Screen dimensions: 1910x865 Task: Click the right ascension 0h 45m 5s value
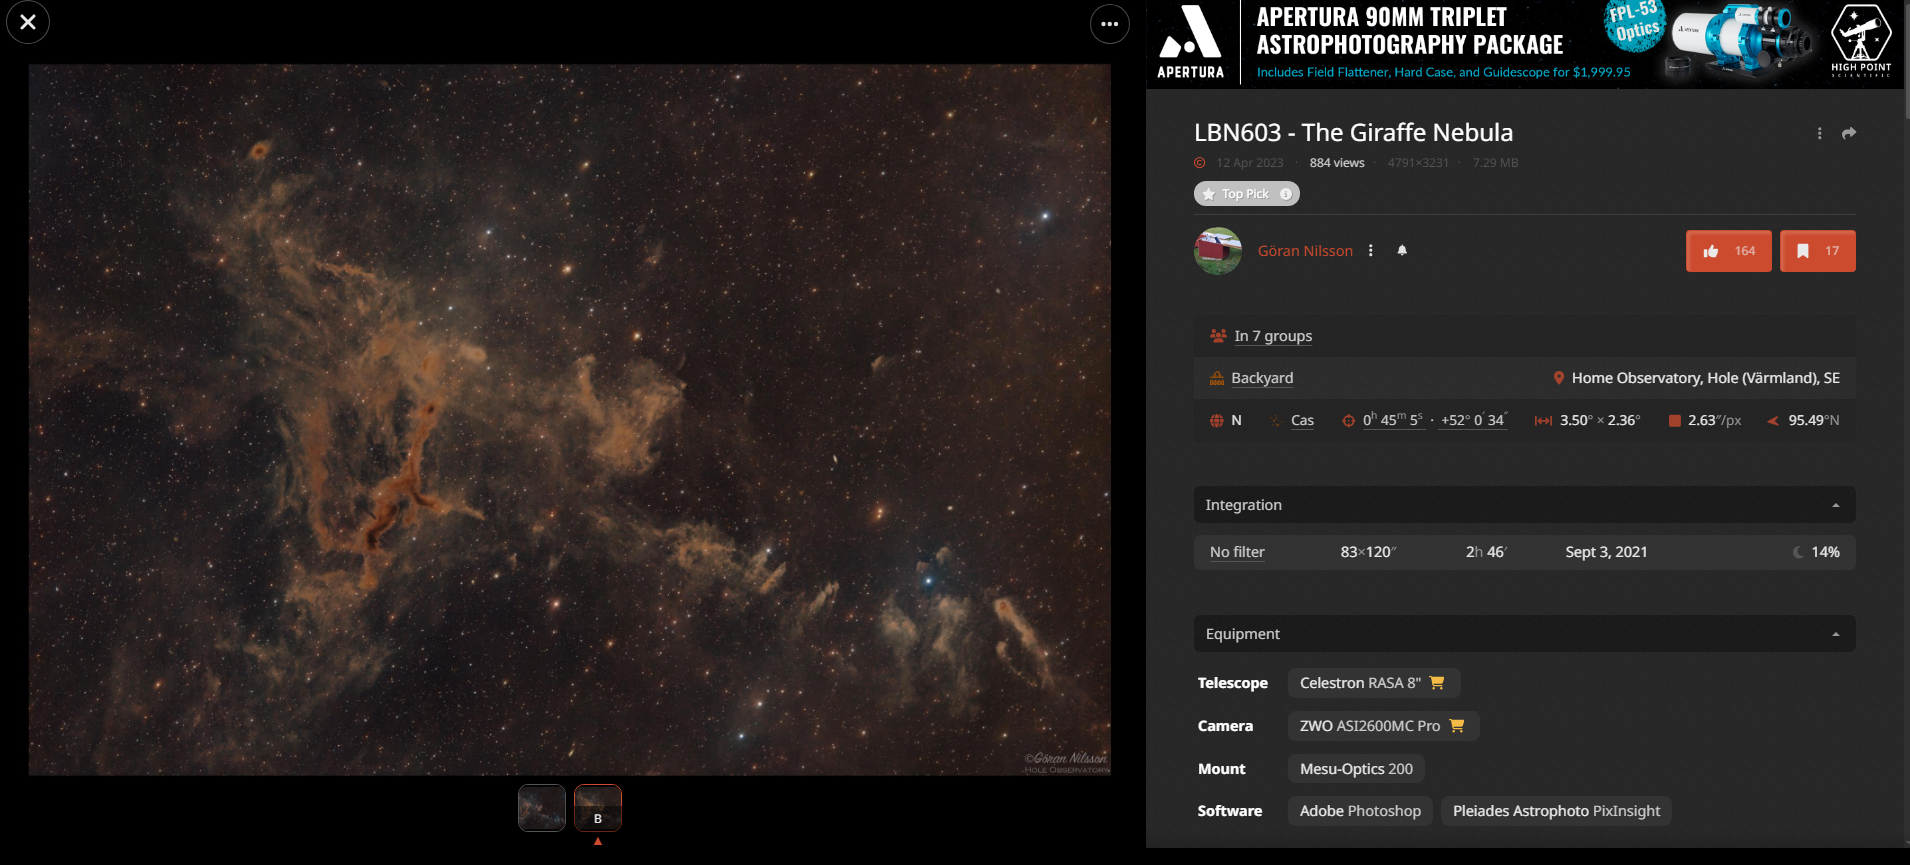1392,420
